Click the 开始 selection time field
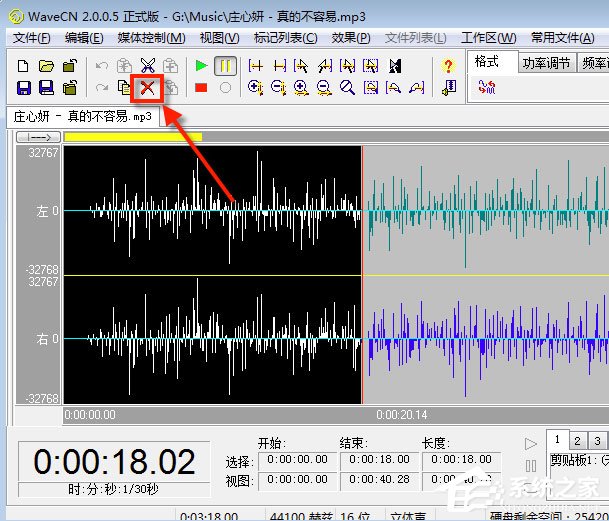 (x=296, y=461)
